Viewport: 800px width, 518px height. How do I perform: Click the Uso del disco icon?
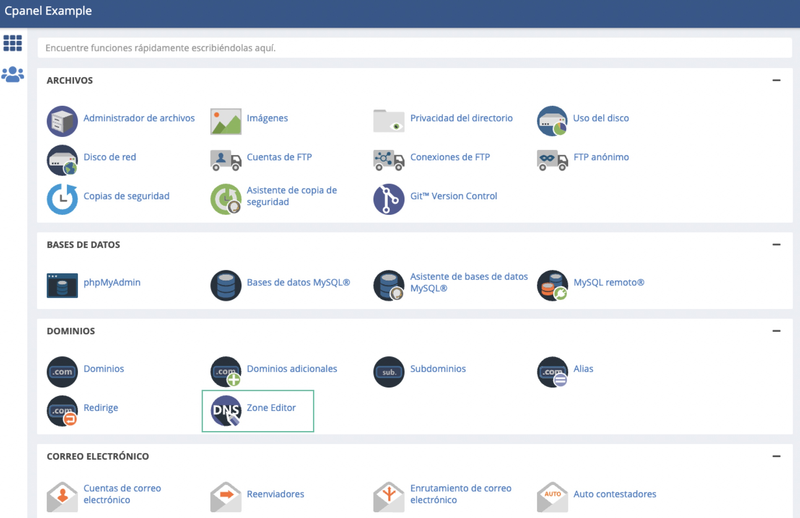tap(552, 121)
